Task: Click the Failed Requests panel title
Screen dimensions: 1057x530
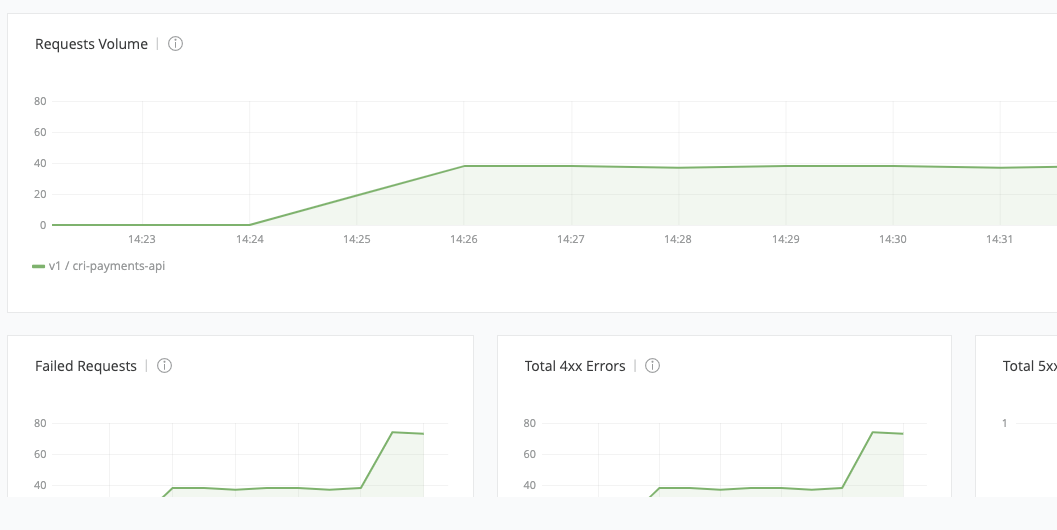Action: 86,365
